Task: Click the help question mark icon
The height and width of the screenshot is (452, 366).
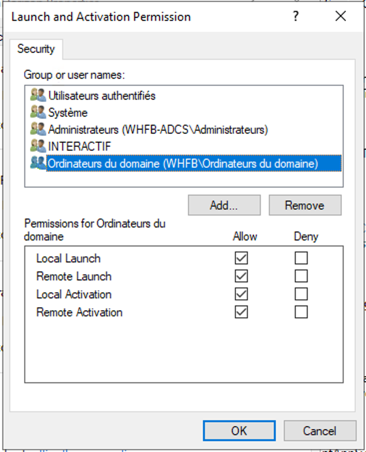Action: point(296,16)
